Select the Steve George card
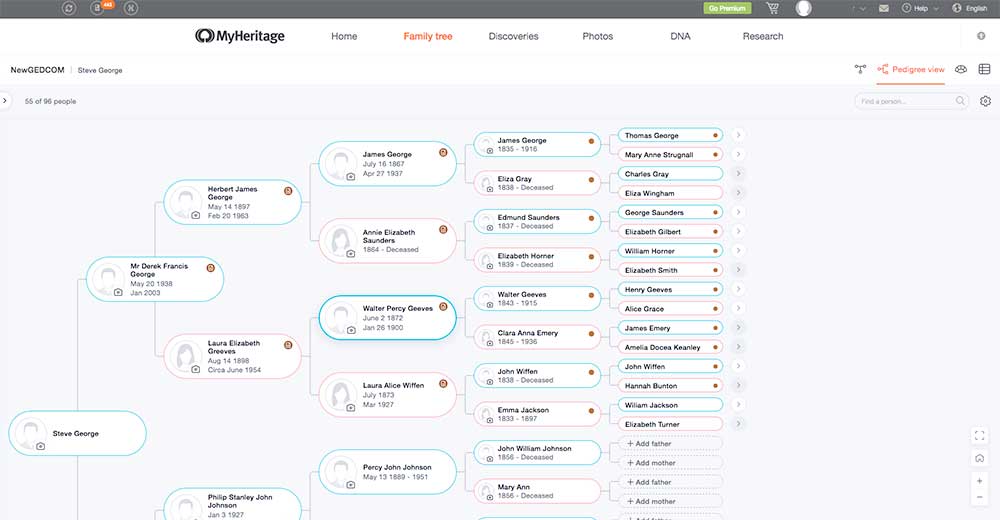Screen dimensions: 1000x520 pos(77,433)
